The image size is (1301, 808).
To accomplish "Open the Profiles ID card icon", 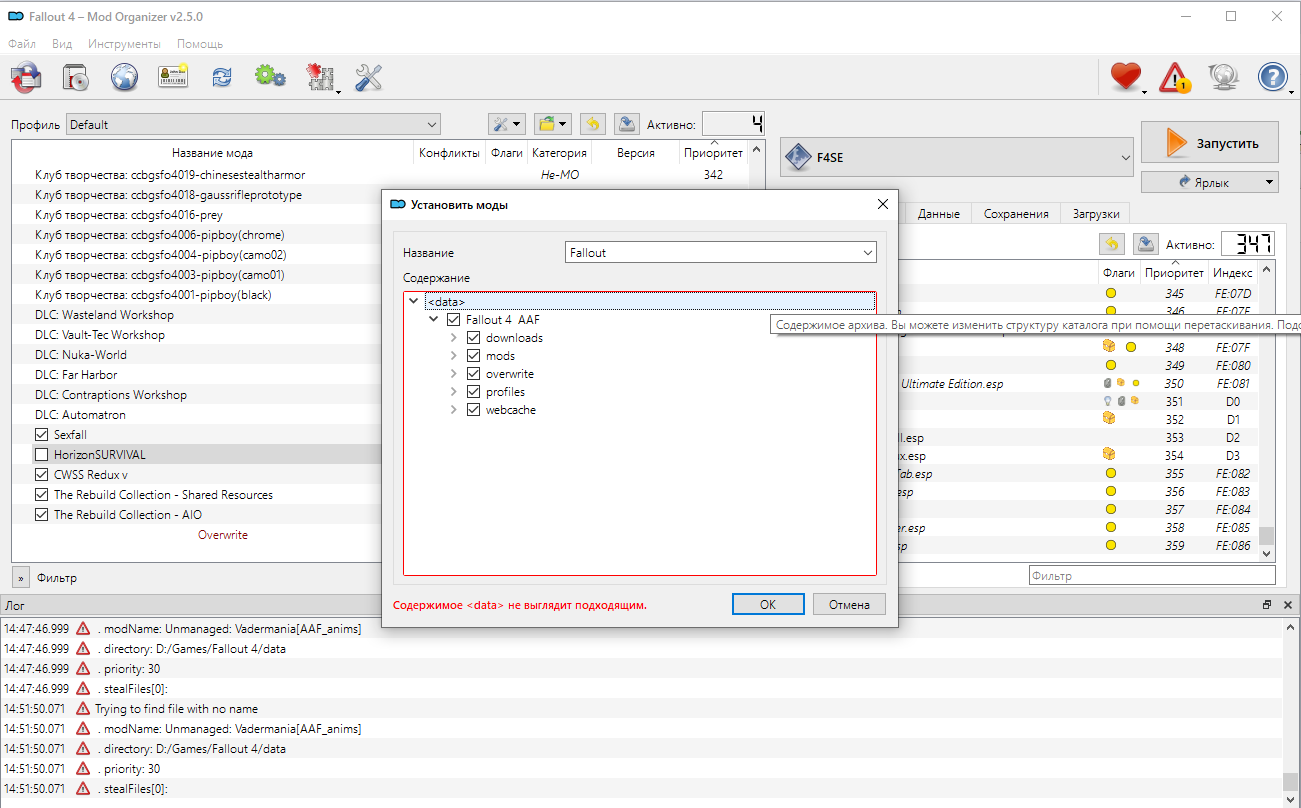I will pyautogui.click(x=173, y=77).
